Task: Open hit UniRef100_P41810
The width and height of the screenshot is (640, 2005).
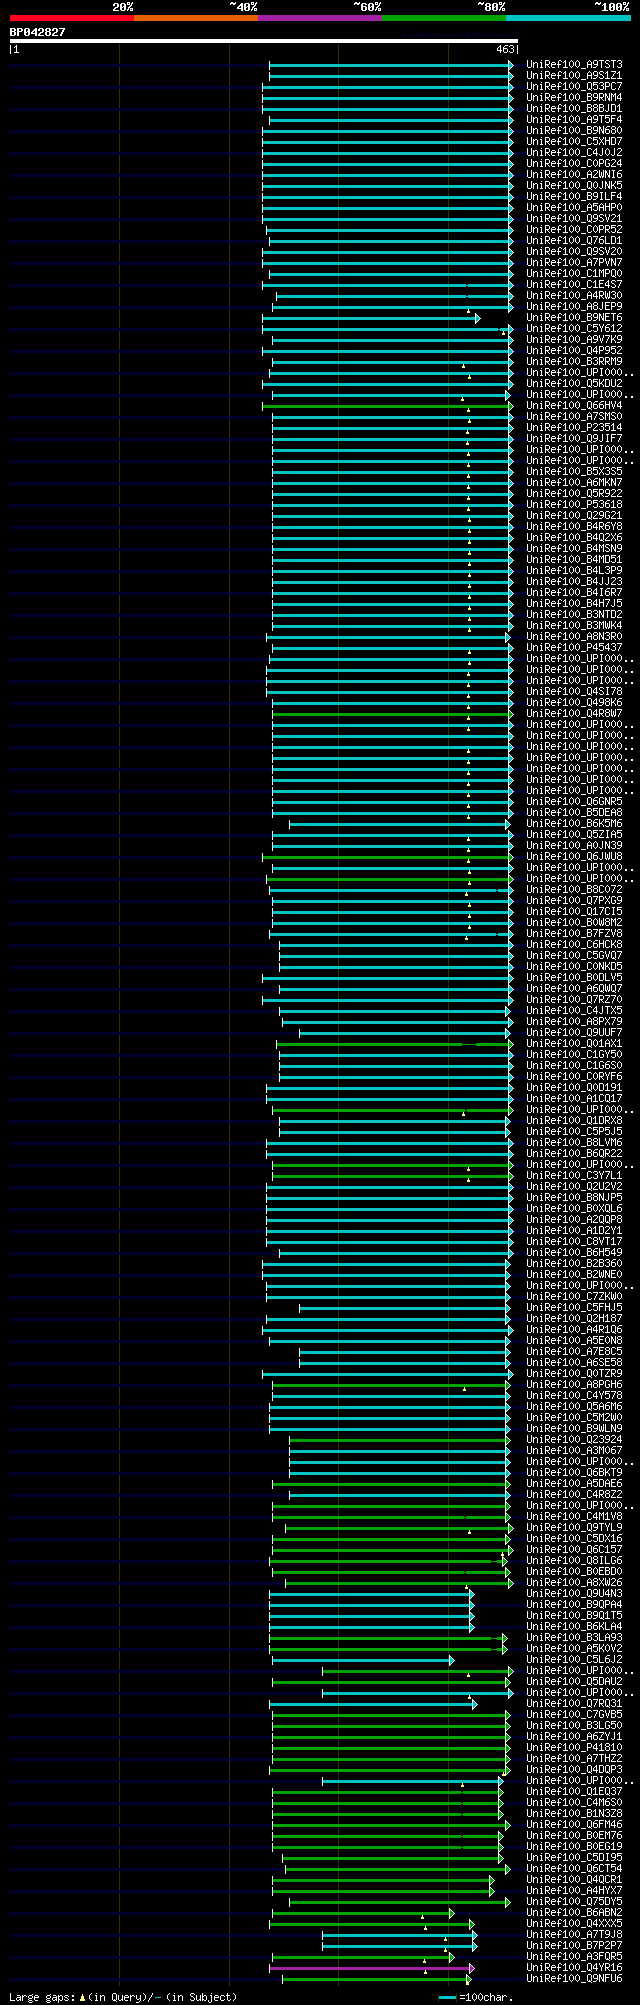Action: [574, 1748]
